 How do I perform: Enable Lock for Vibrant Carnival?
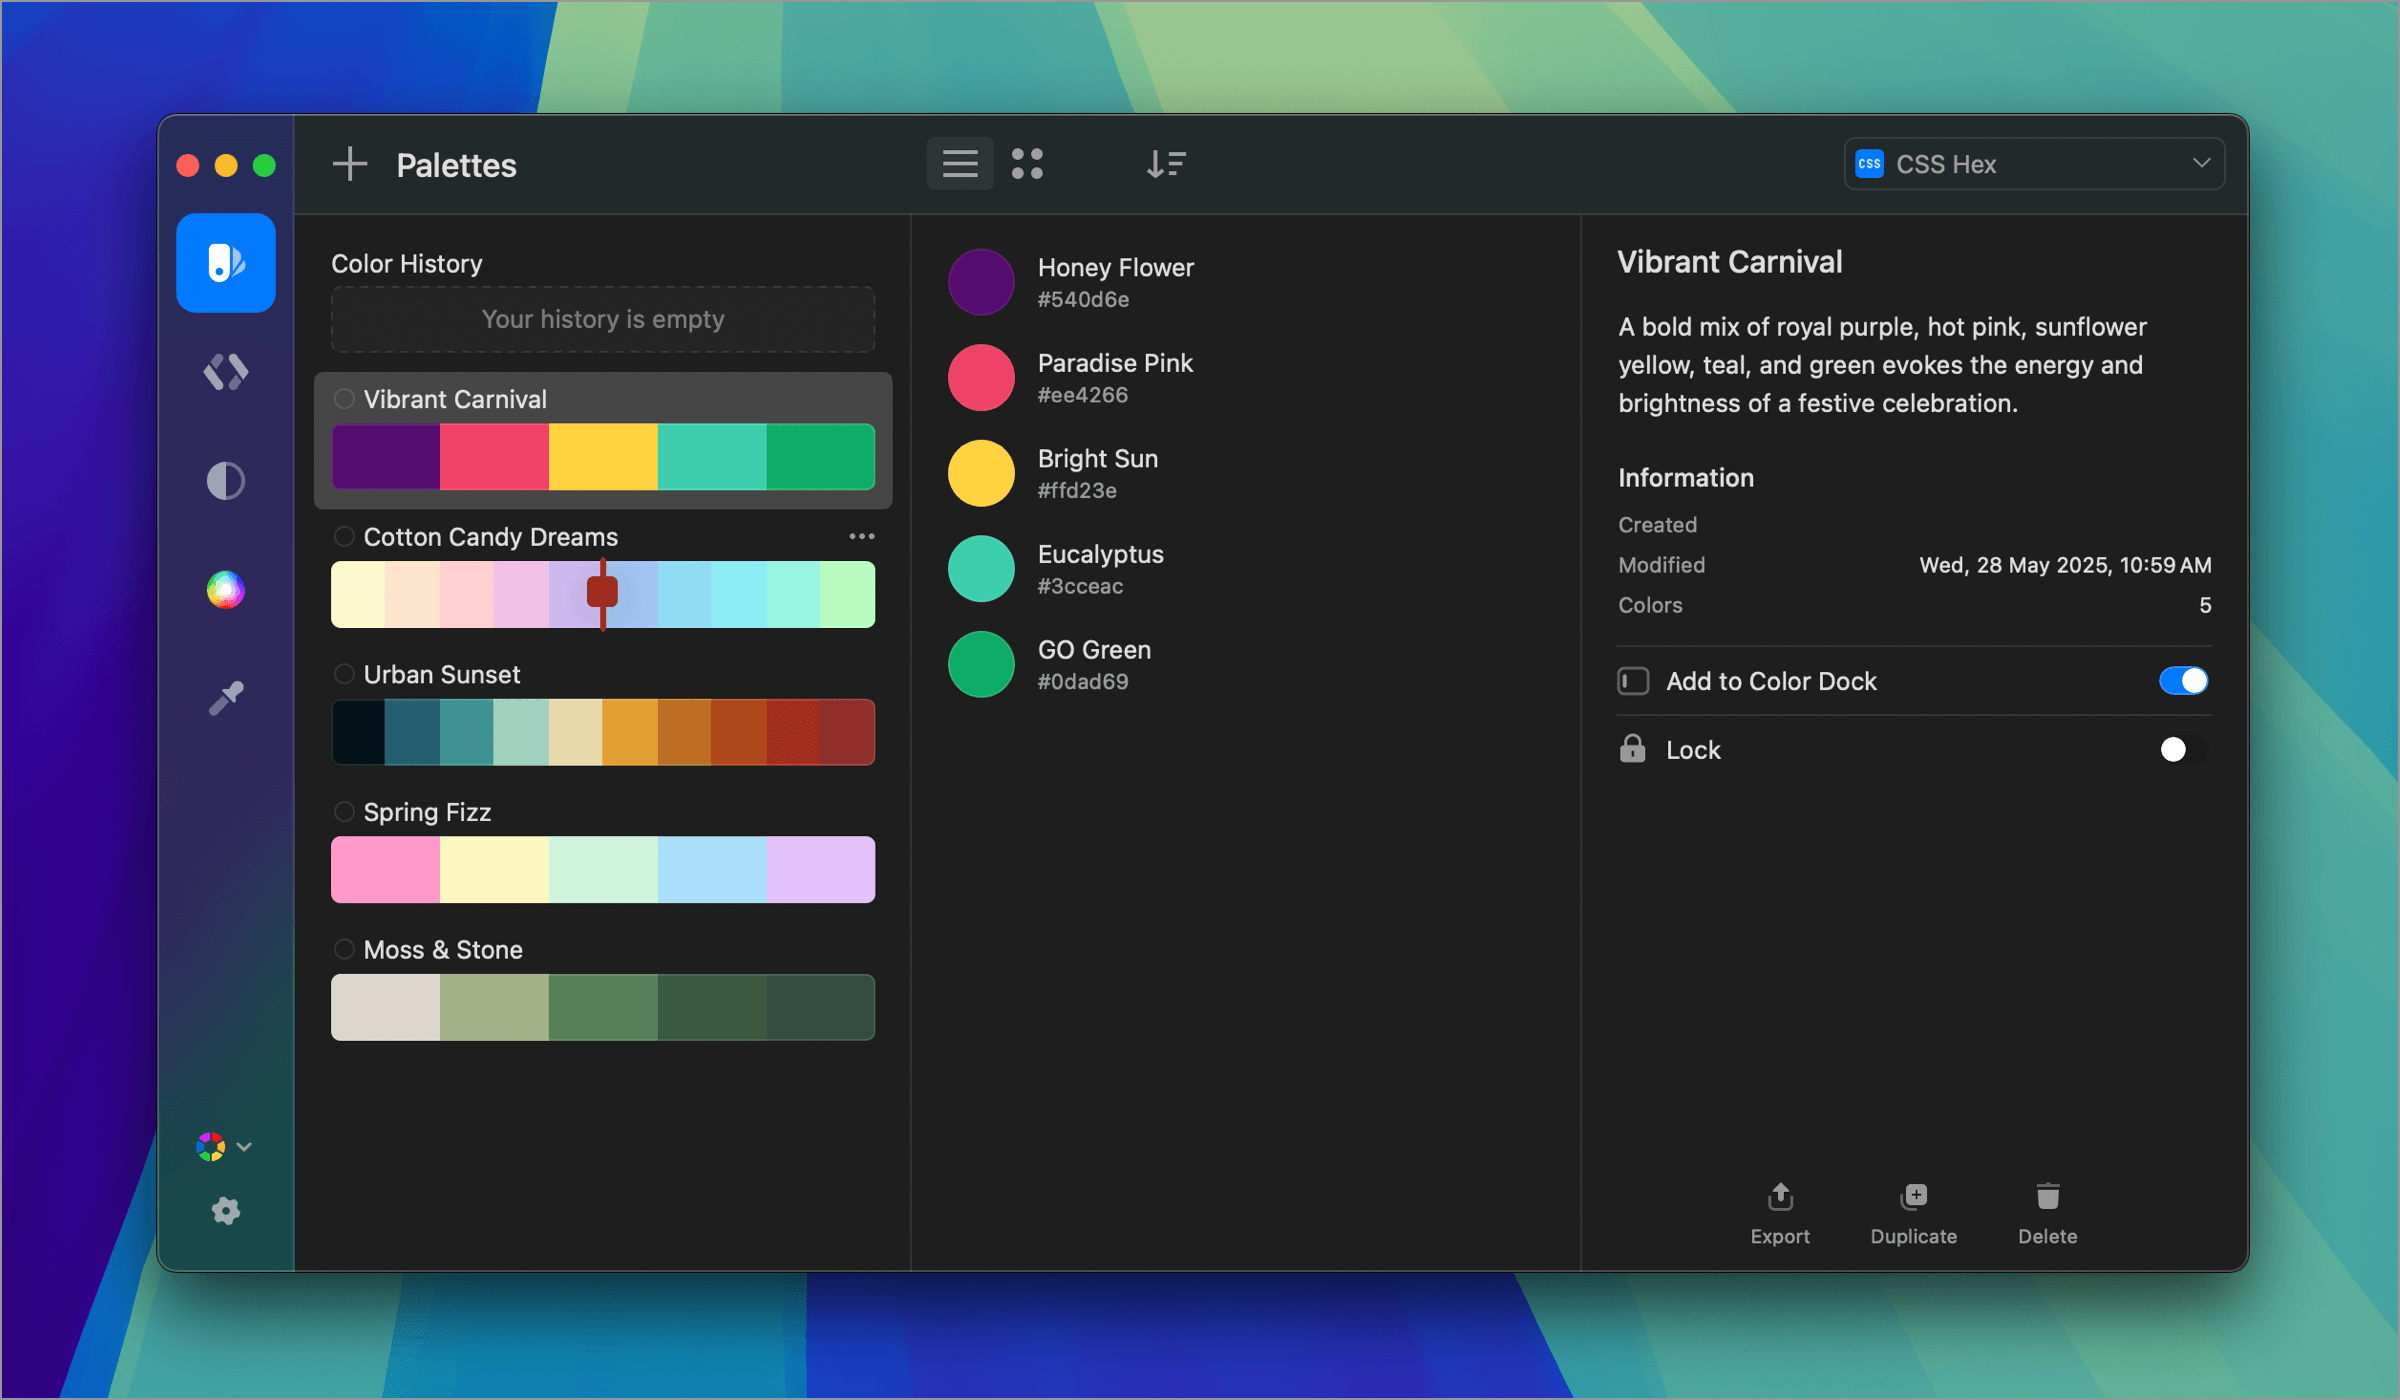click(x=2175, y=749)
